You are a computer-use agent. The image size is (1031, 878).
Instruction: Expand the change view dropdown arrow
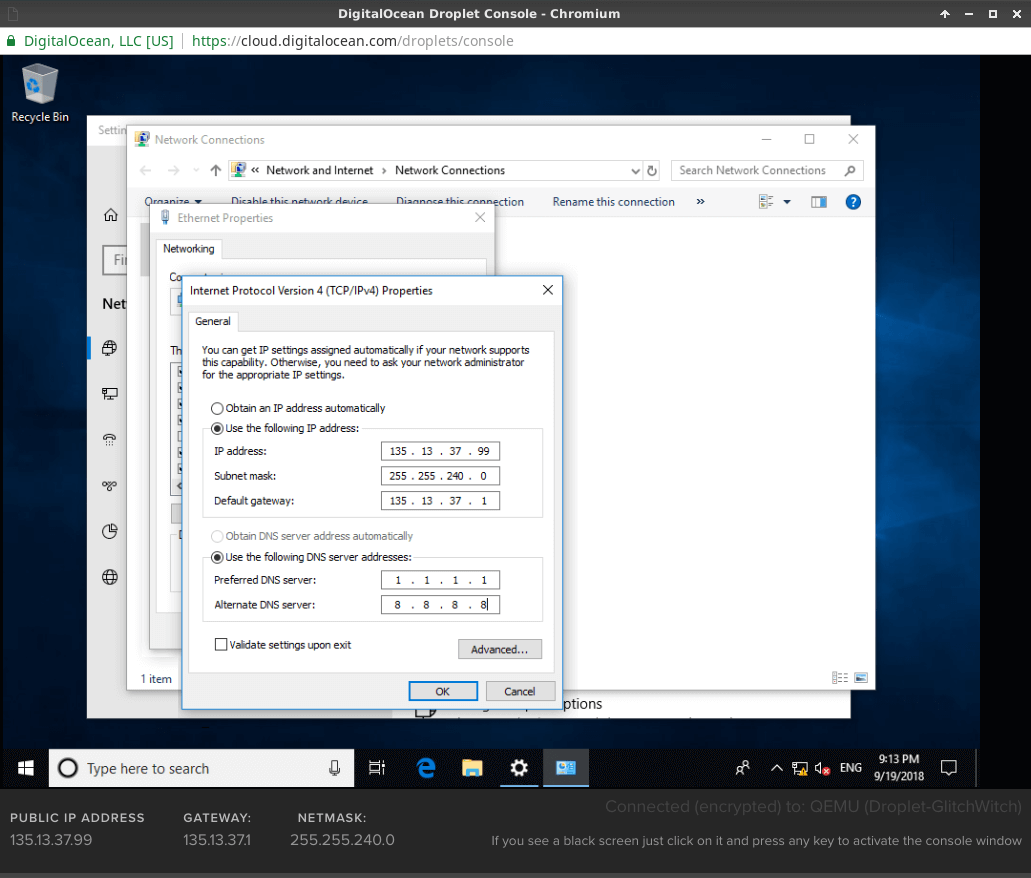click(x=787, y=202)
